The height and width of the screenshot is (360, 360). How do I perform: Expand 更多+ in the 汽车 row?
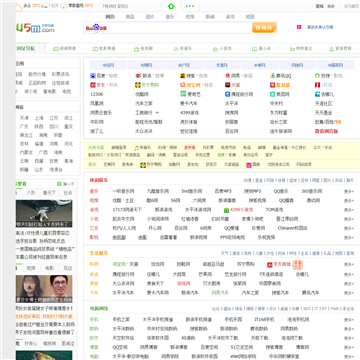[349, 293]
